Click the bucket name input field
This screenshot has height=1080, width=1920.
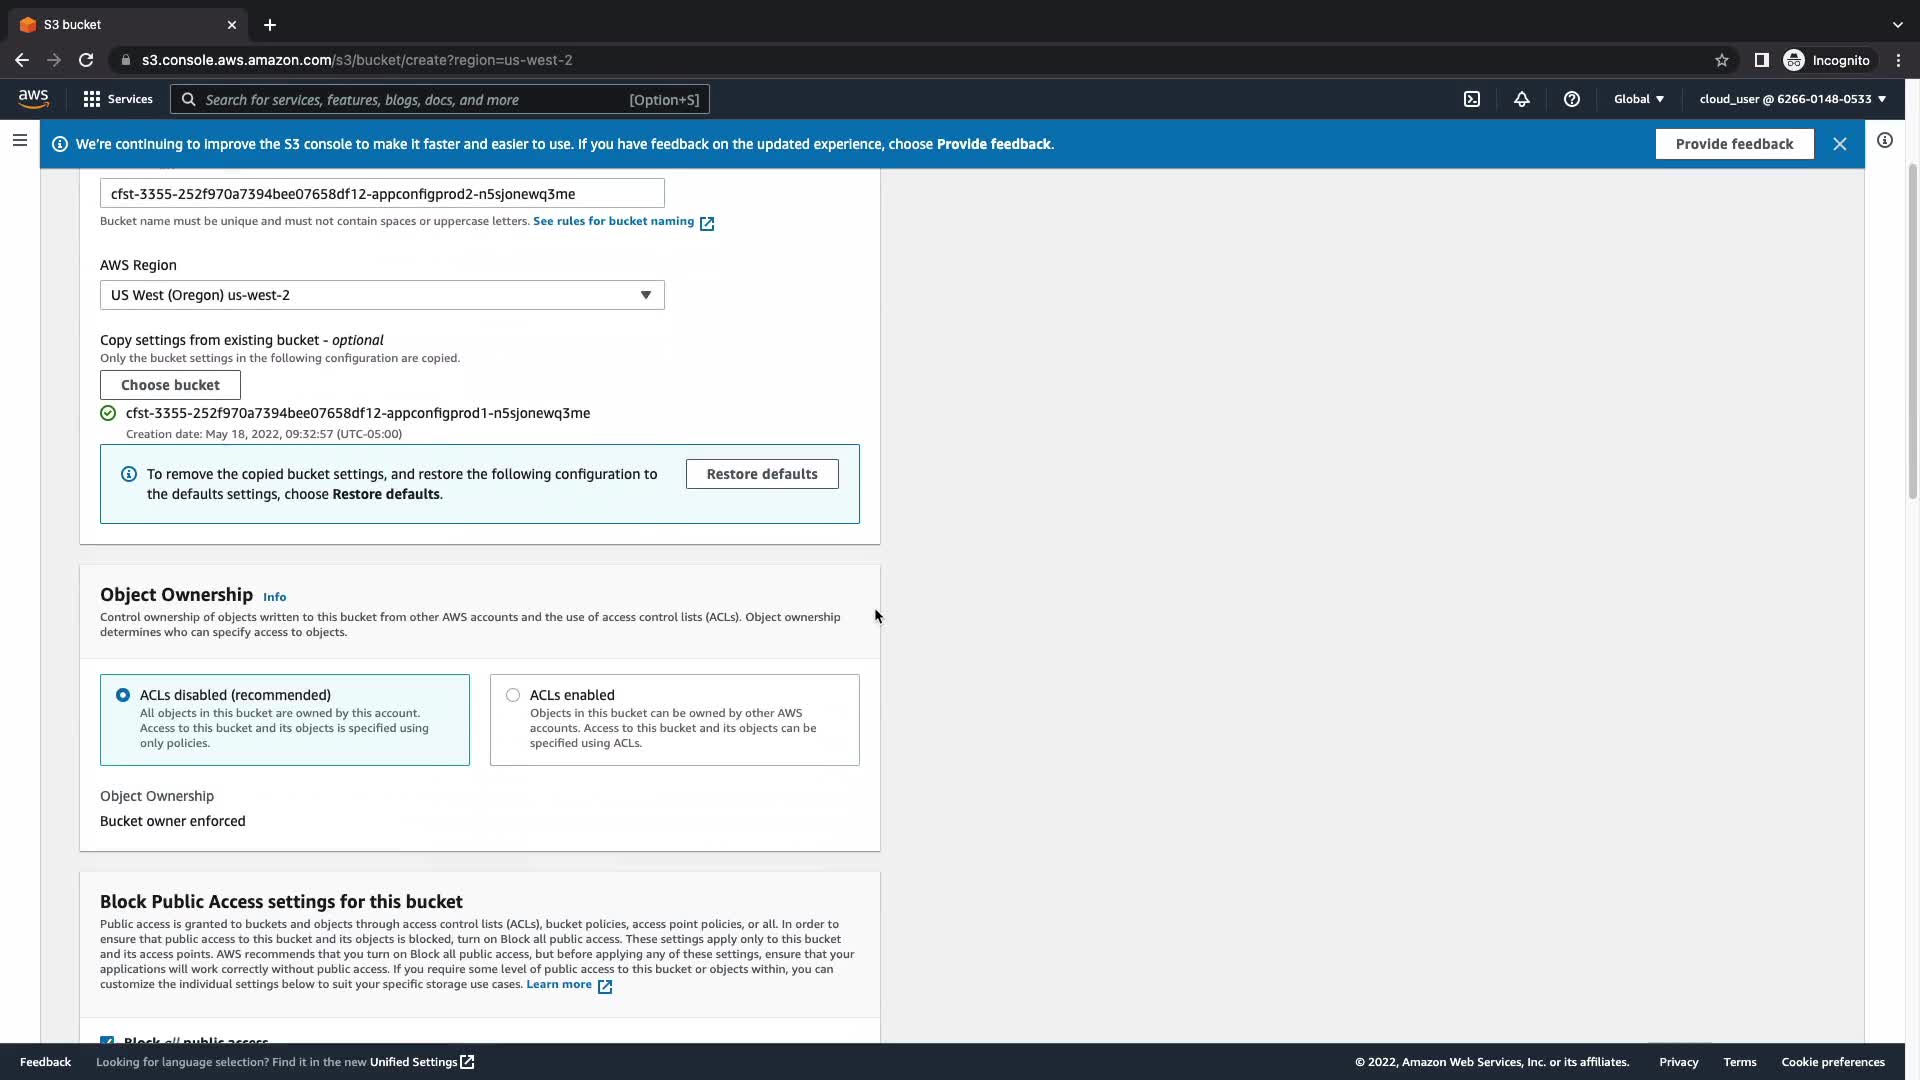click(x=382, y=194)
